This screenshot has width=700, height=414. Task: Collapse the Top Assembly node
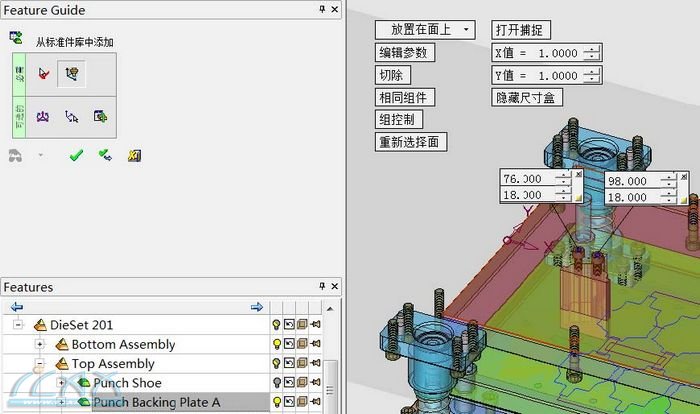[40, 364]
